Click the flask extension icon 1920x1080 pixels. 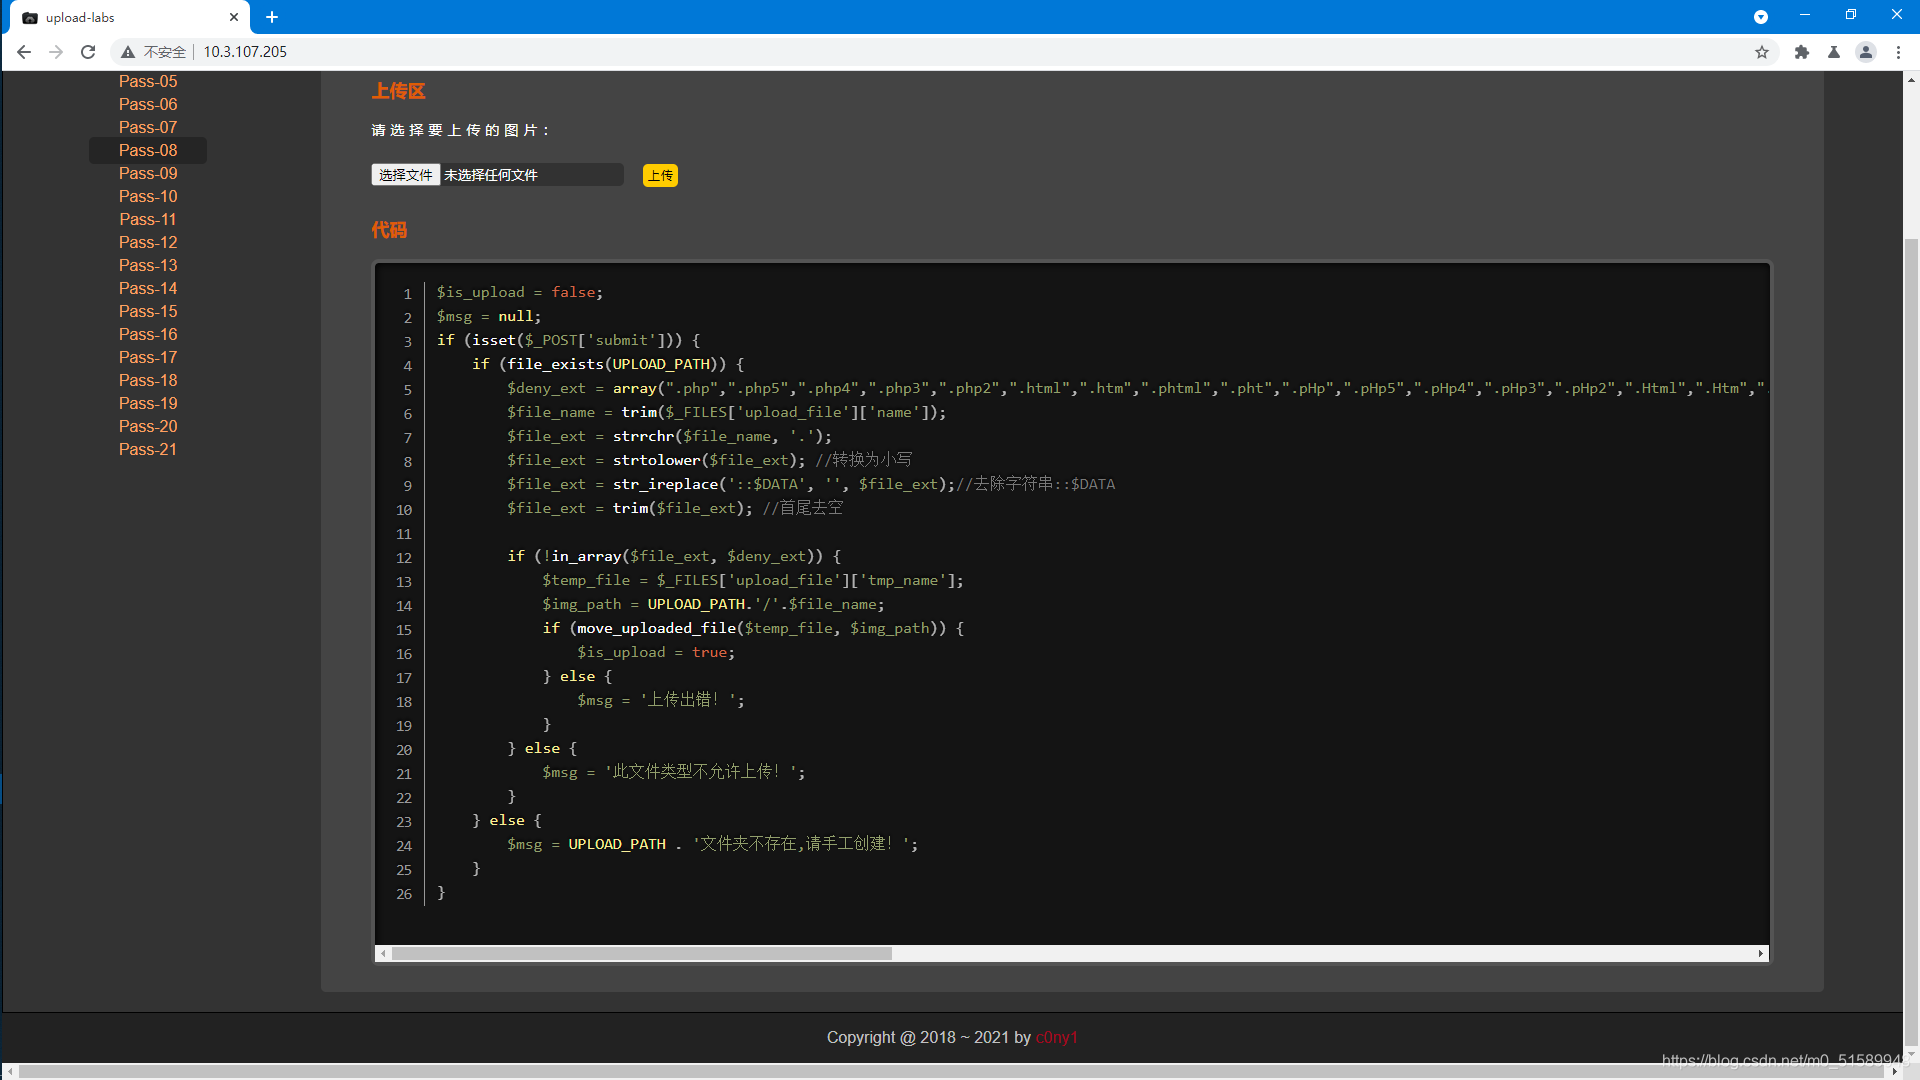(x=1834, y=52)
